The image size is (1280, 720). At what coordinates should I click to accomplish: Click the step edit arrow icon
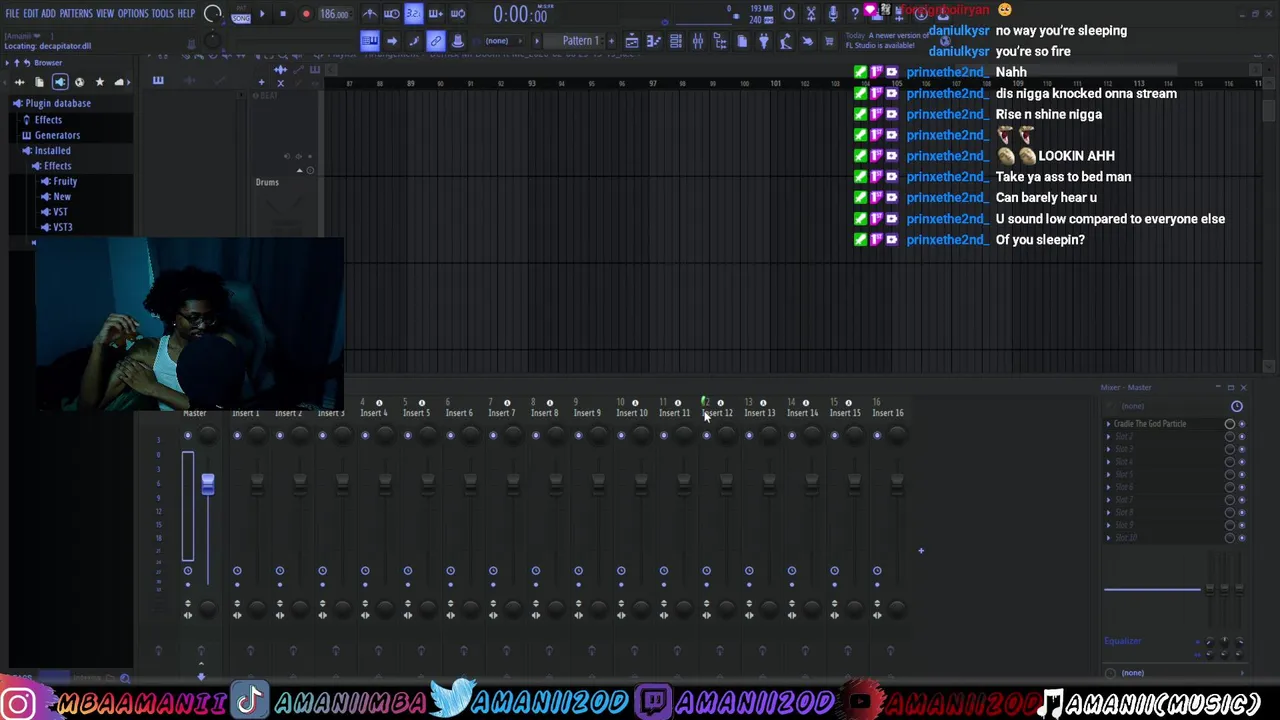[392, 41]
